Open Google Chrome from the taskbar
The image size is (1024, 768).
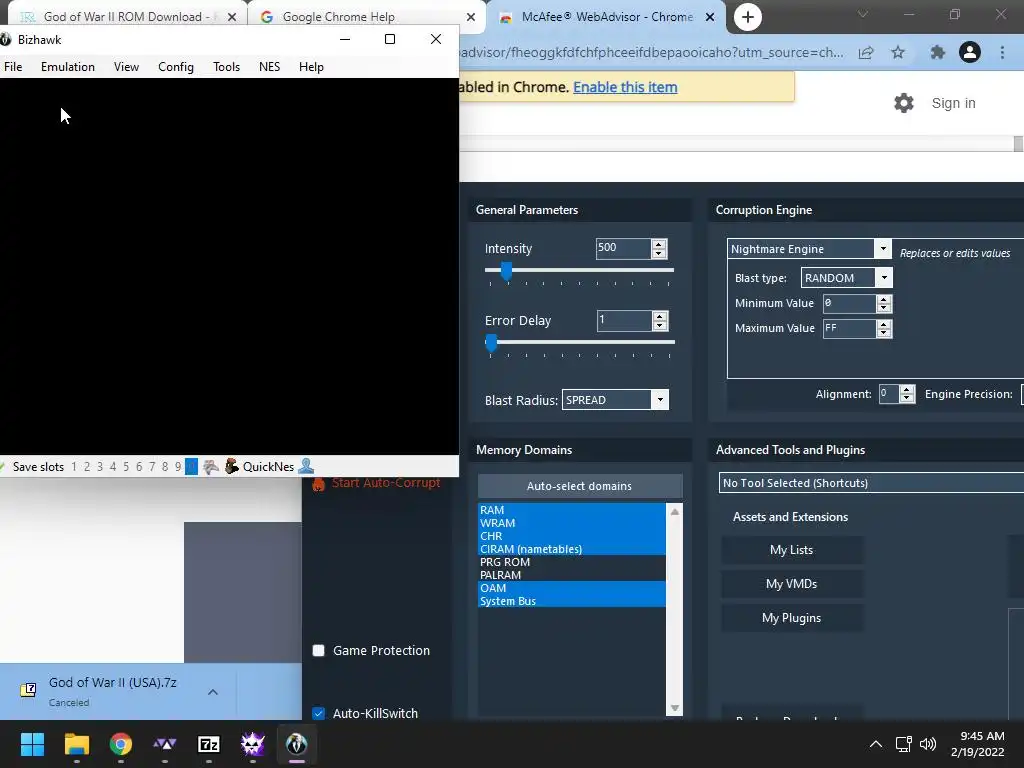click(121, 744)
